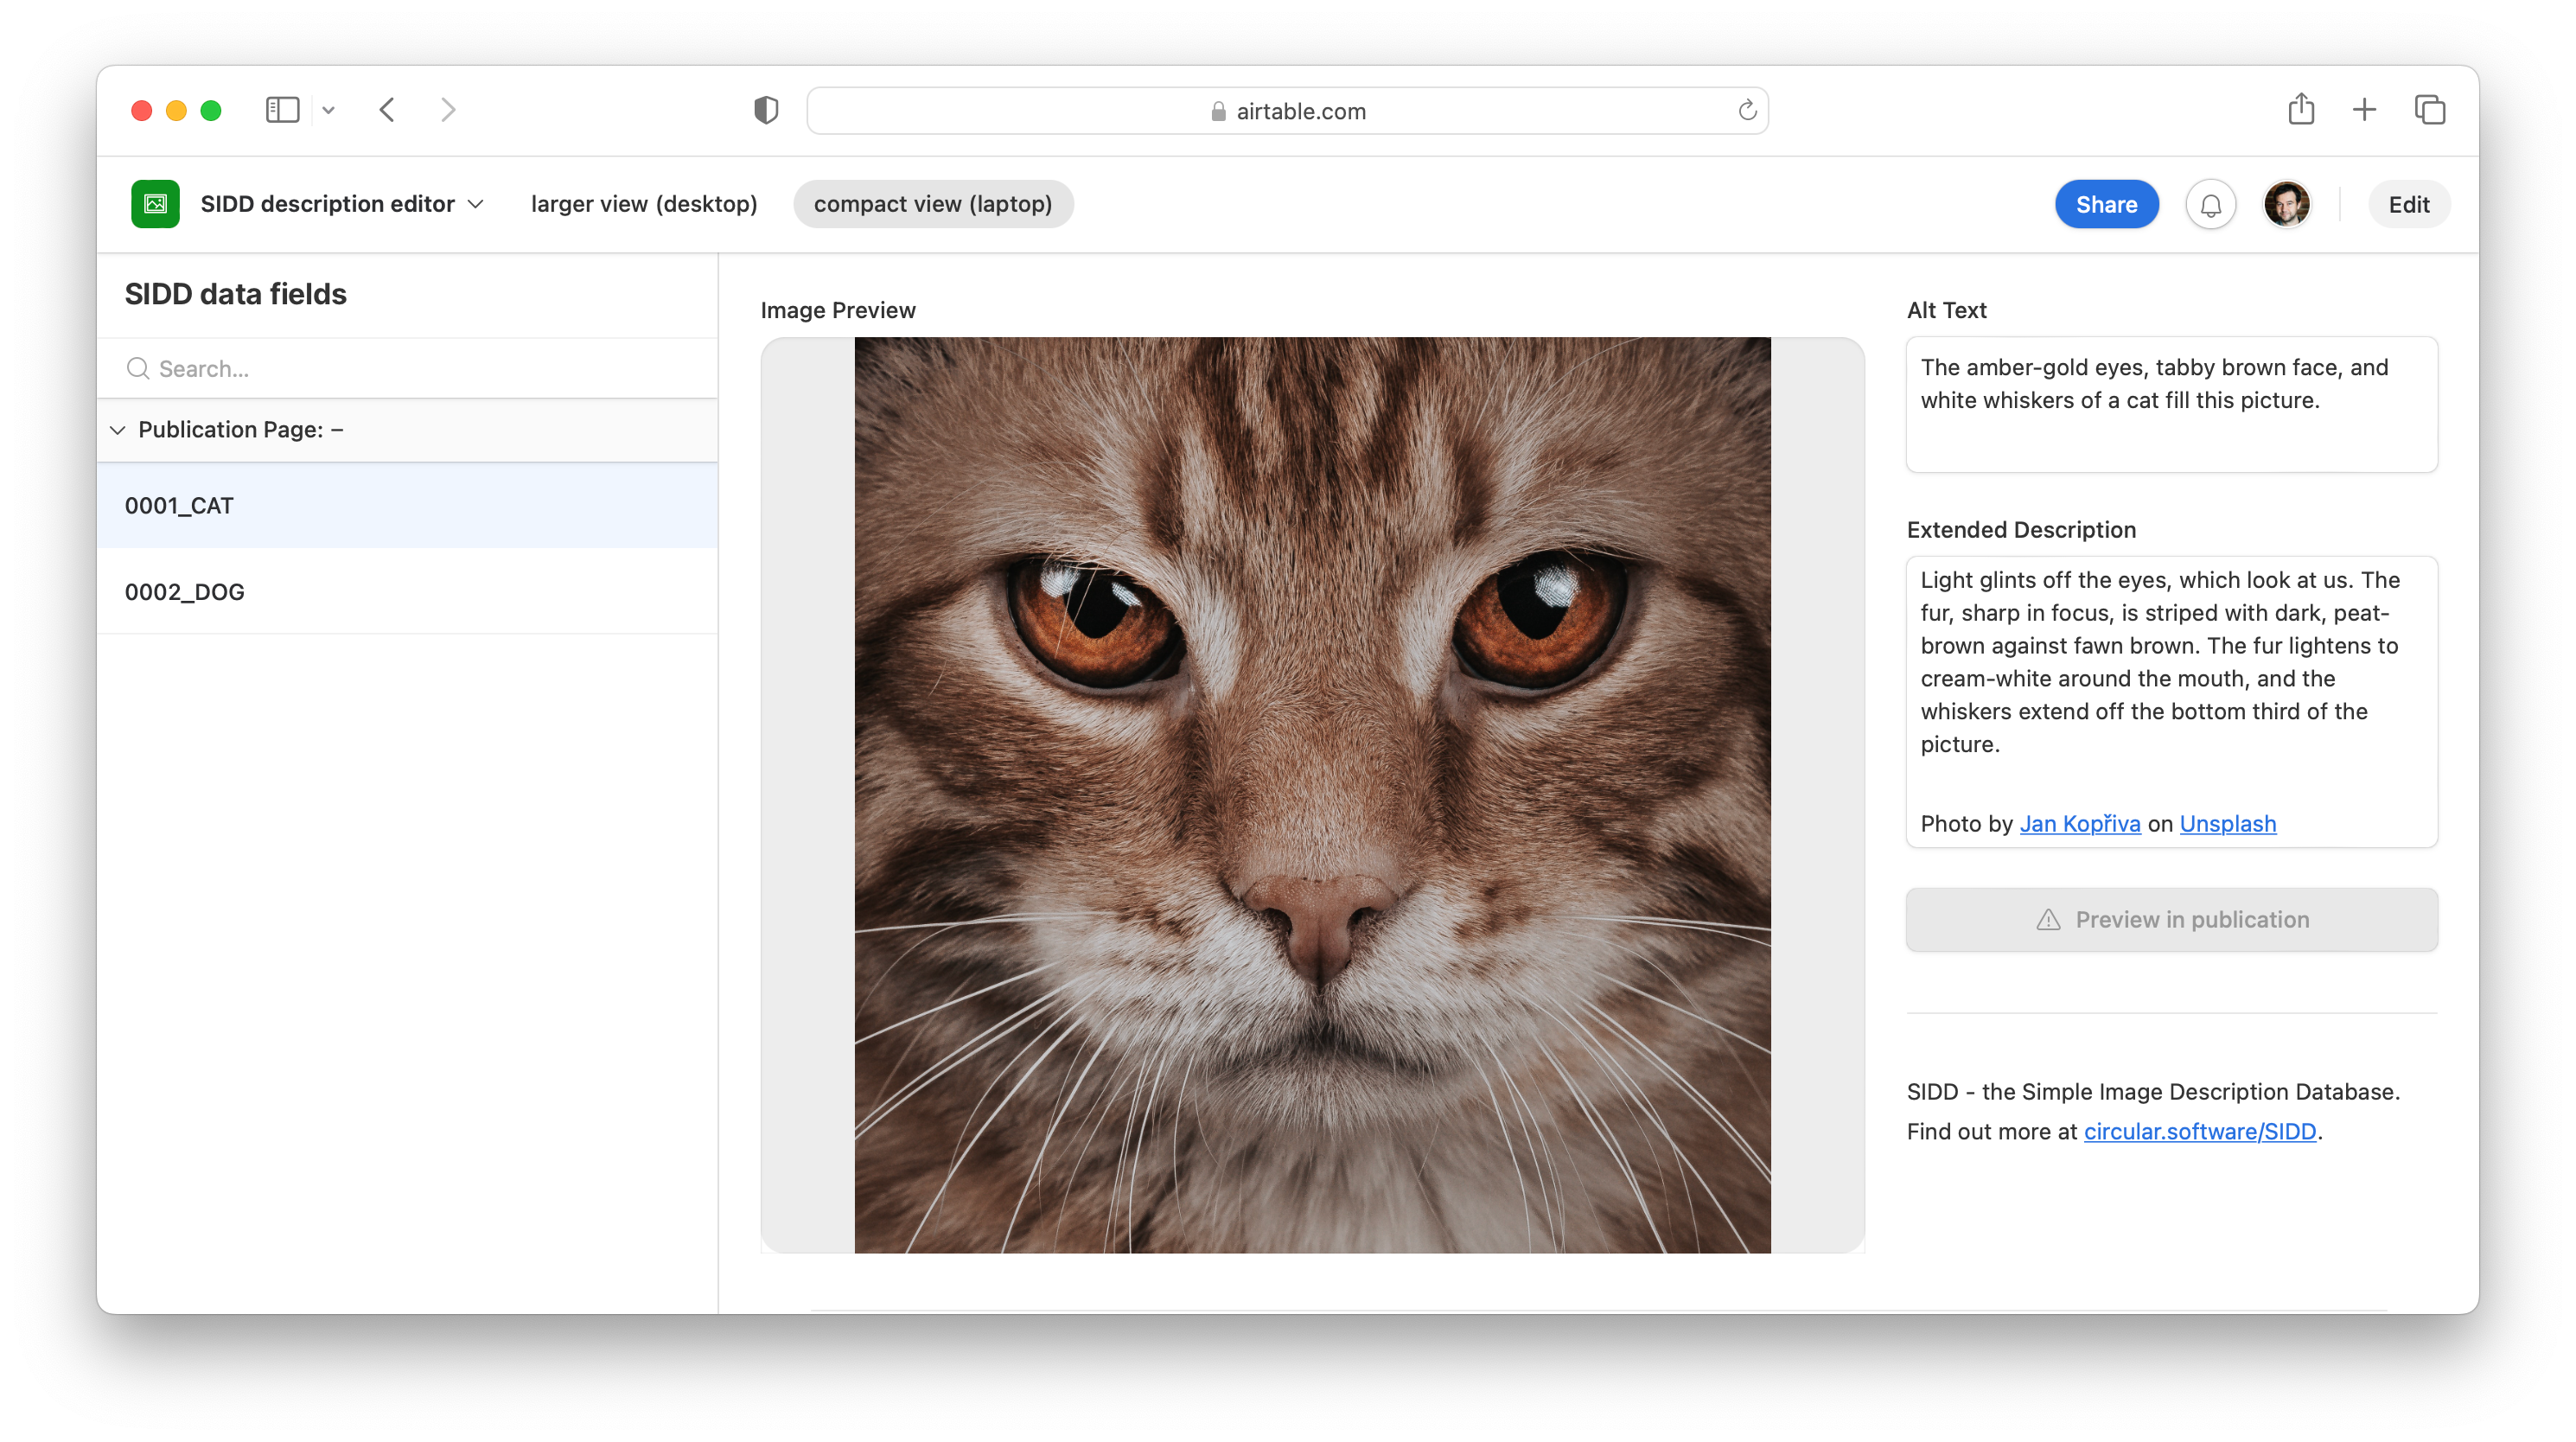Collapse the Publication Page group
This screenshot has height=1442, width=2576.
click(x=118, y=430)
